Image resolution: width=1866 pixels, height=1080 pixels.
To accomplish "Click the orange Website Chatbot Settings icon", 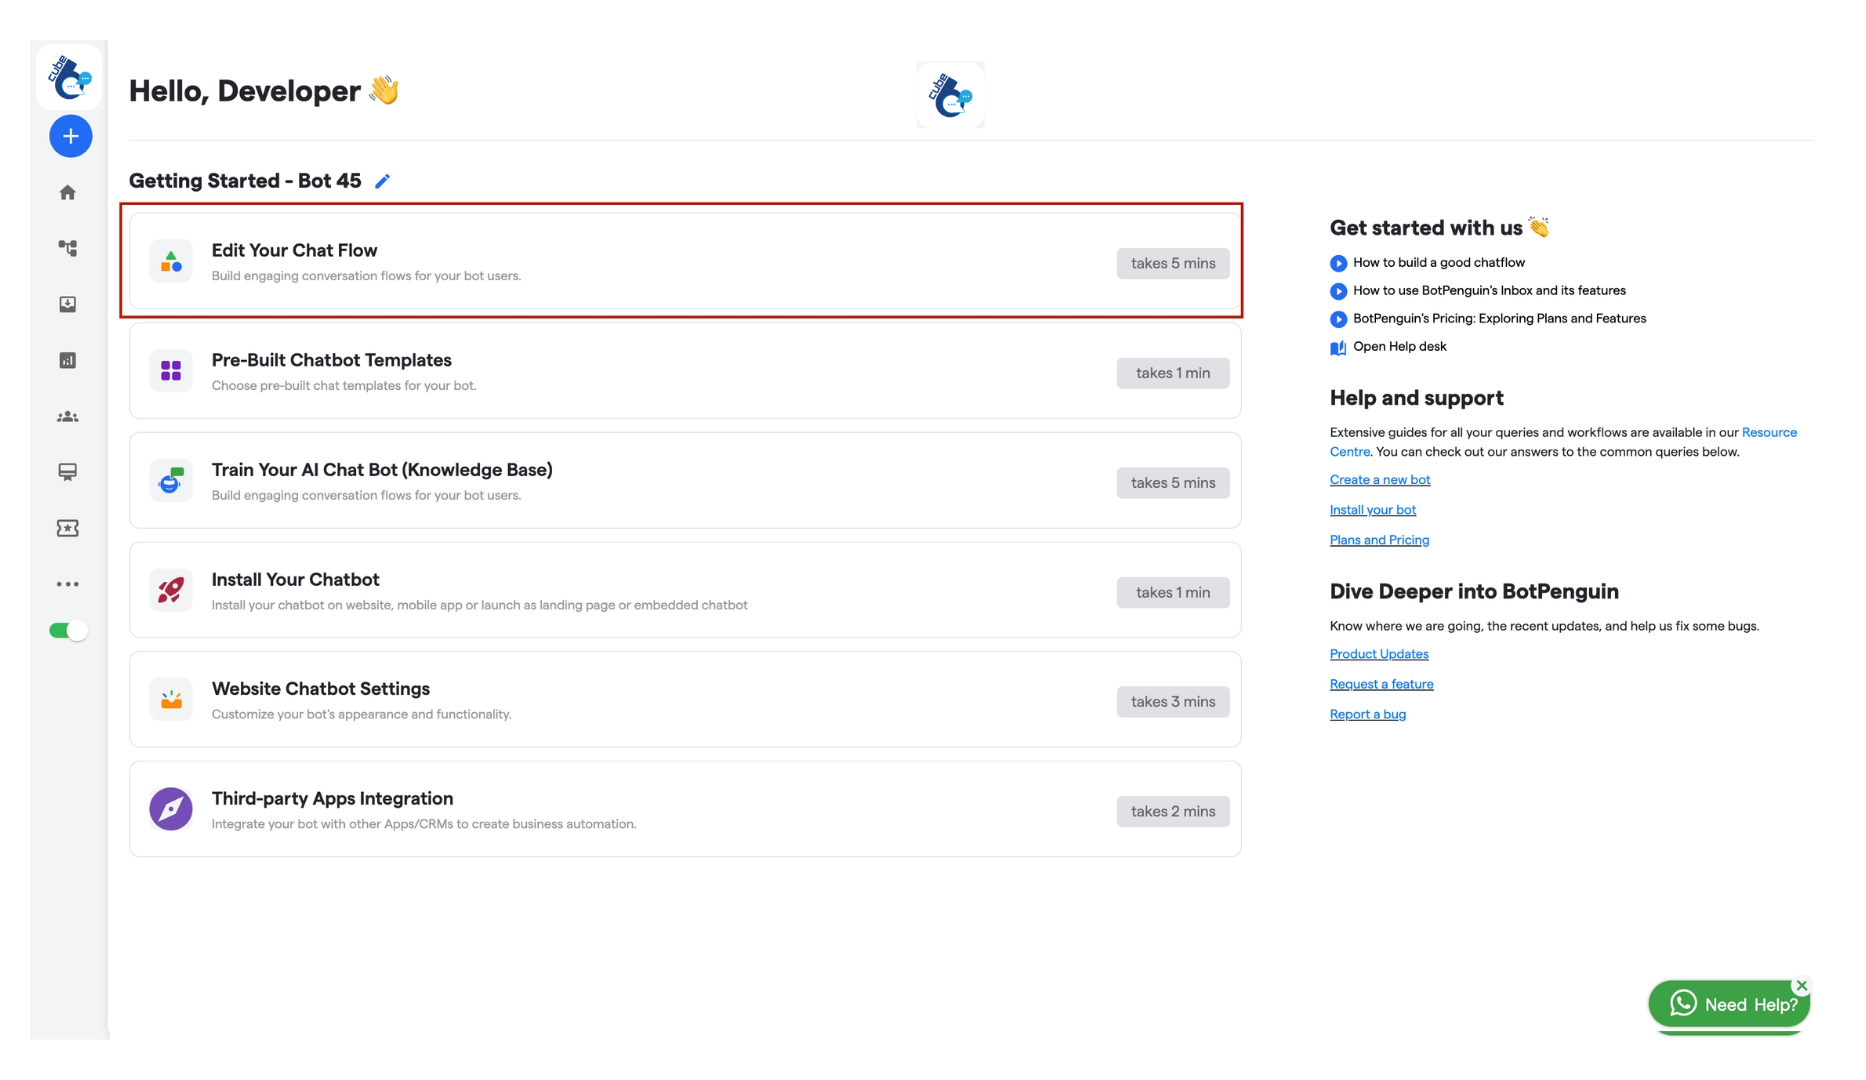I will [x=171, y=699].
